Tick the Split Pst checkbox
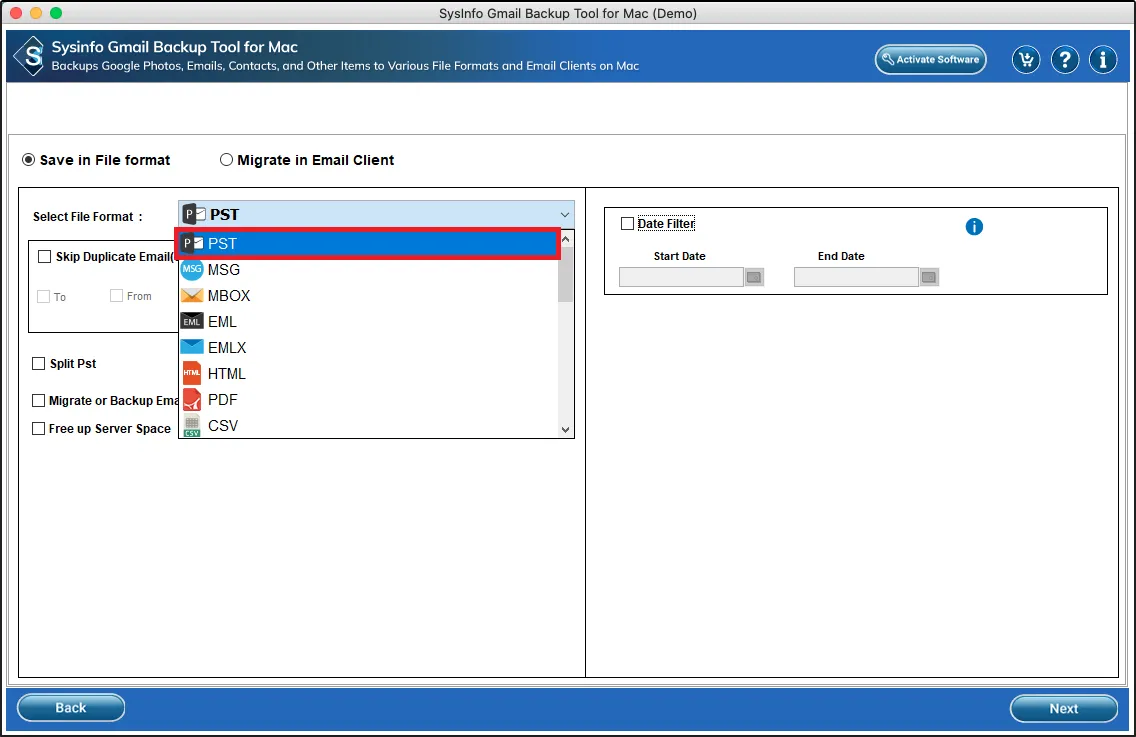The image size is (1136, 737). click(x=39, y=364)
